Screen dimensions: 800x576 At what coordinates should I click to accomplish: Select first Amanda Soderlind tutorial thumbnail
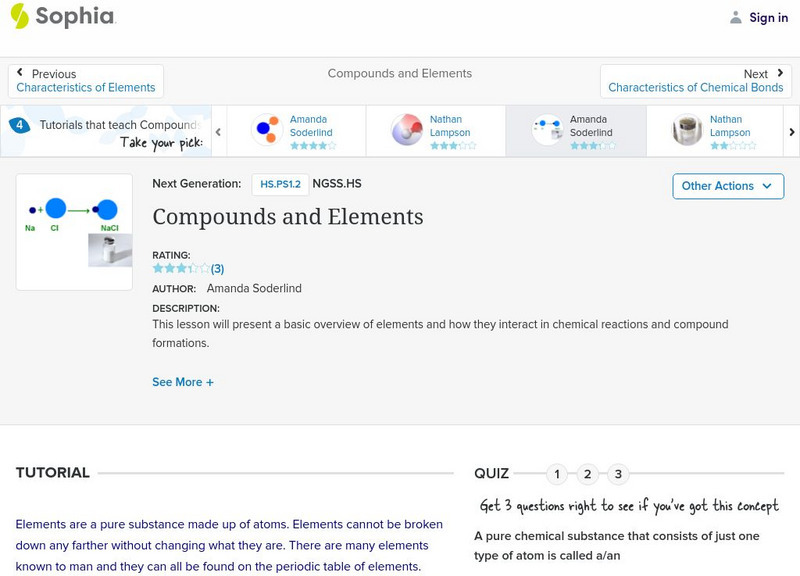click(x=266, y=131)
